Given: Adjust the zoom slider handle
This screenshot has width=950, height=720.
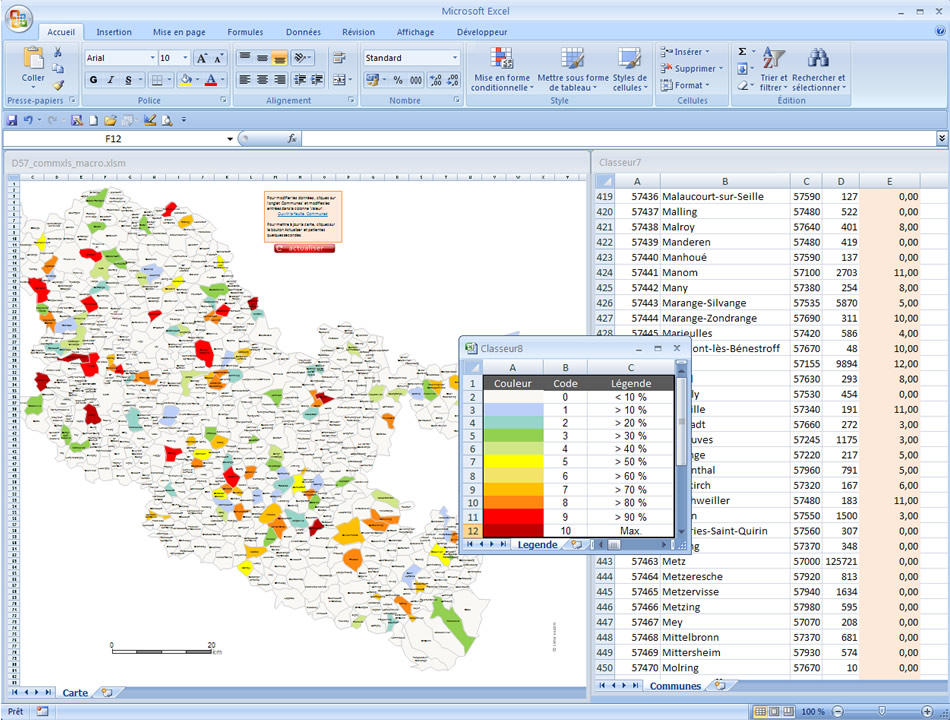Looking at the screenshot, I should pos(882,711).
